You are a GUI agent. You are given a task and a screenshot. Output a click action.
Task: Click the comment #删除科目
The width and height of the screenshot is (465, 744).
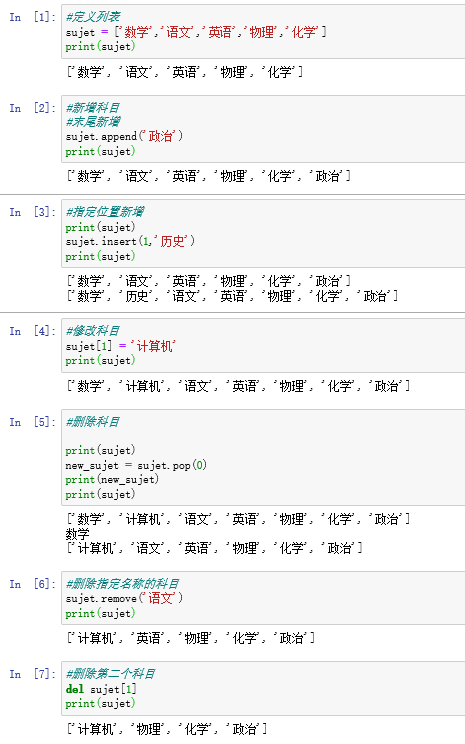(93, 422)
